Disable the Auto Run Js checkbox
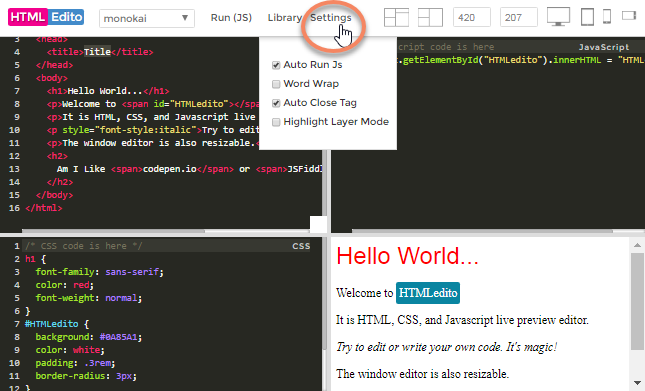Image resolution: width=645 pixels, height=391 pixels. (276, 65)
